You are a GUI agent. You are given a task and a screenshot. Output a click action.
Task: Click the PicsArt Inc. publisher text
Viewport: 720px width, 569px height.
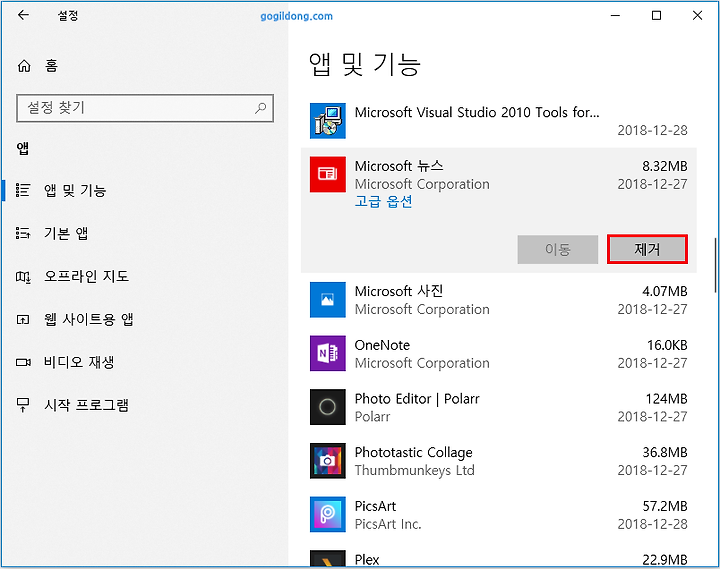tap(388, 524)
